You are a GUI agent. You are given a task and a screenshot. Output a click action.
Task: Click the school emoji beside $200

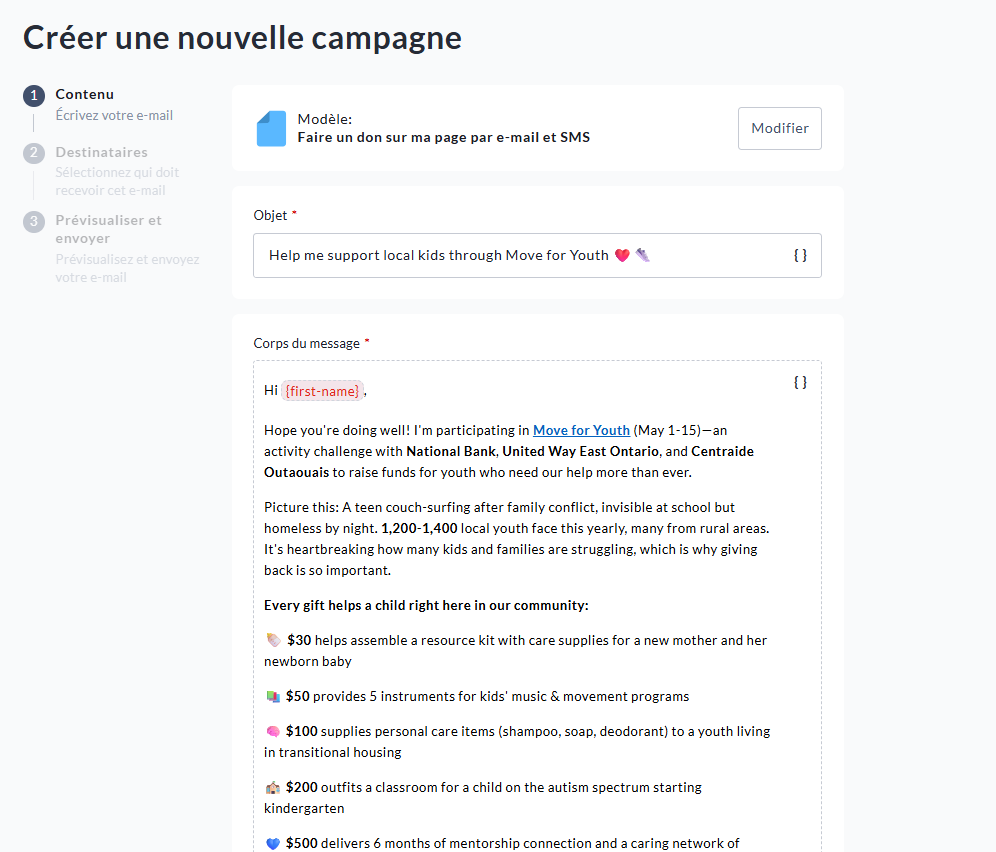pyautogui.click(x=273, y=788)
